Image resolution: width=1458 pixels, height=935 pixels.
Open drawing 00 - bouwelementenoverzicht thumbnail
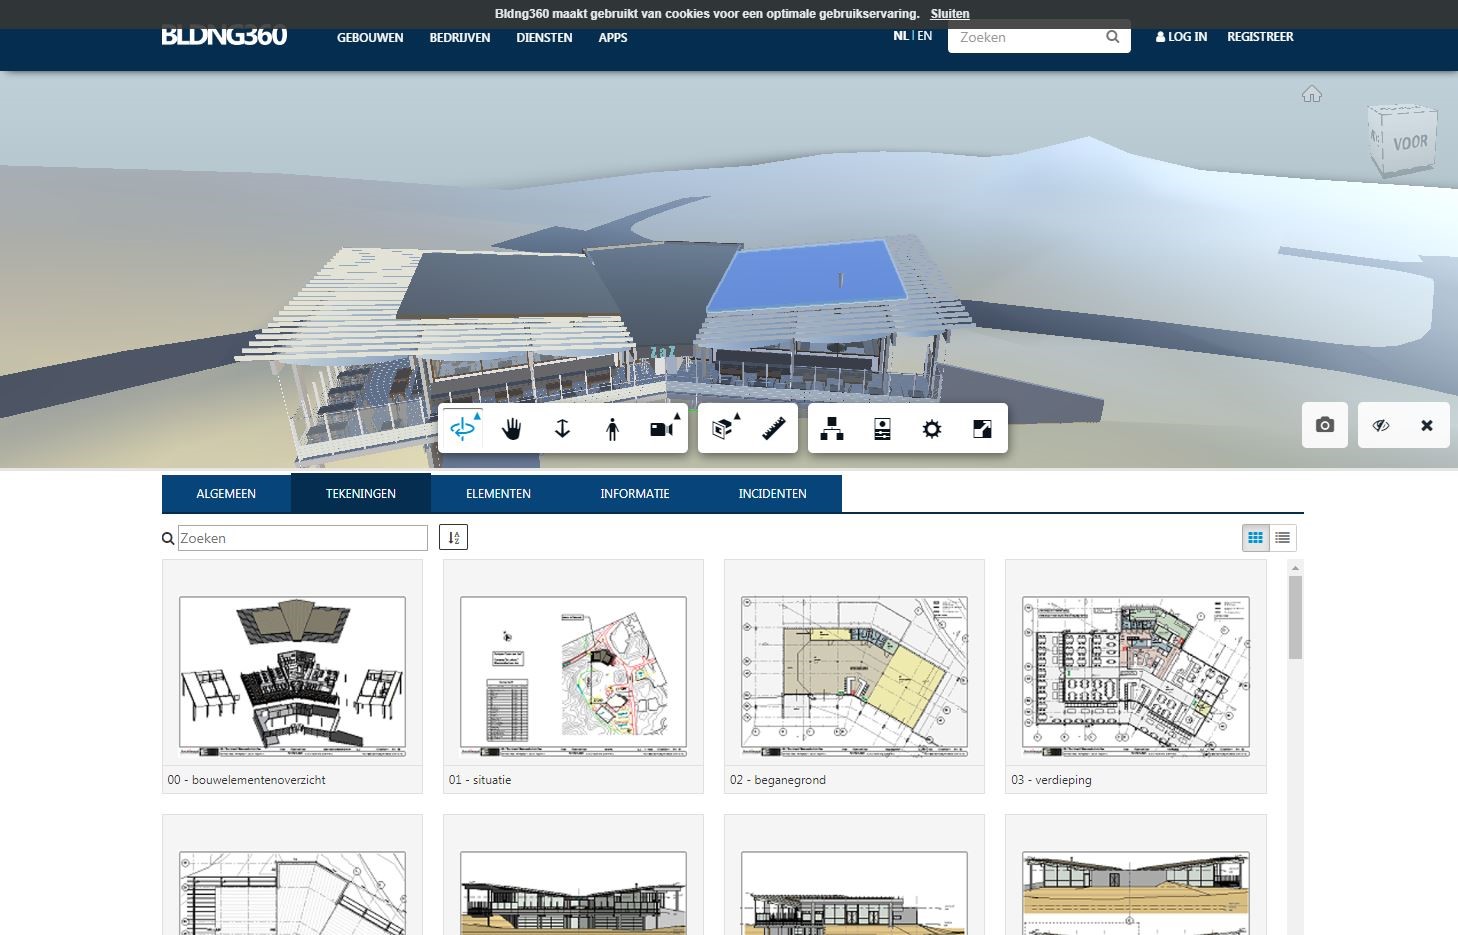point(292,675)
